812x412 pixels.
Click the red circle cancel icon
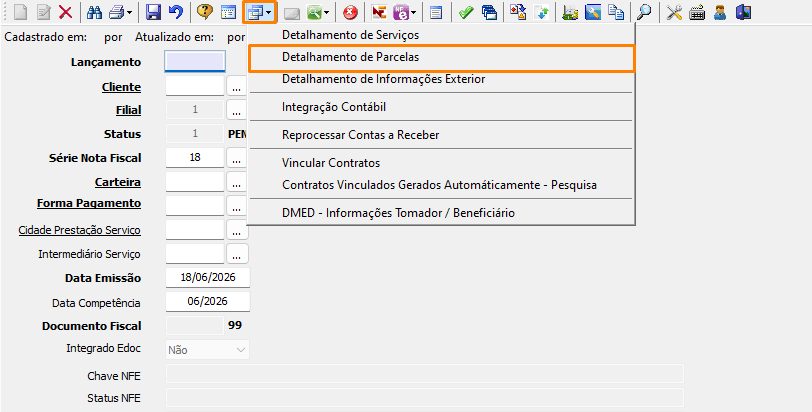coord(351,12)
